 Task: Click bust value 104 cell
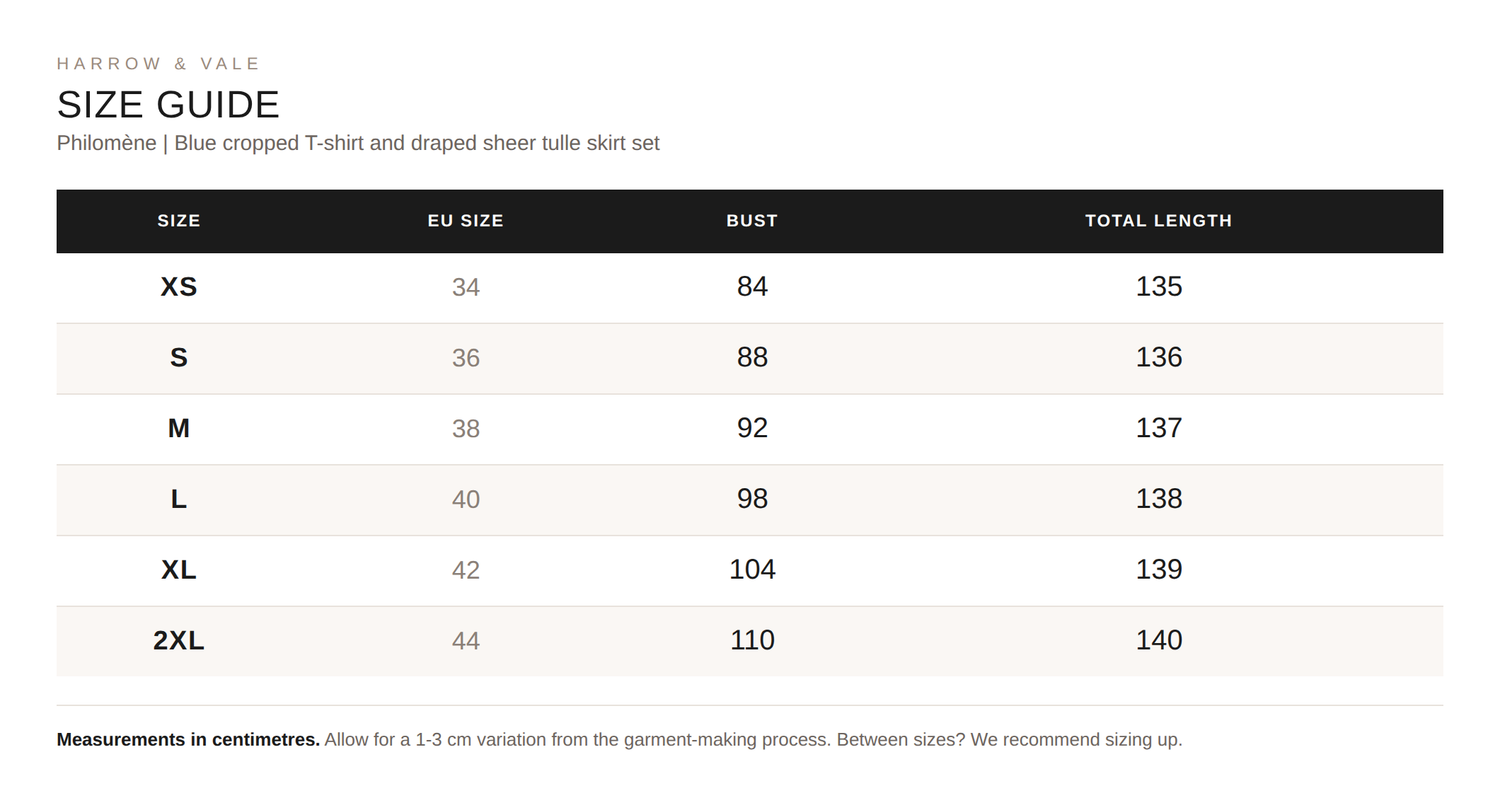[752, 569]
